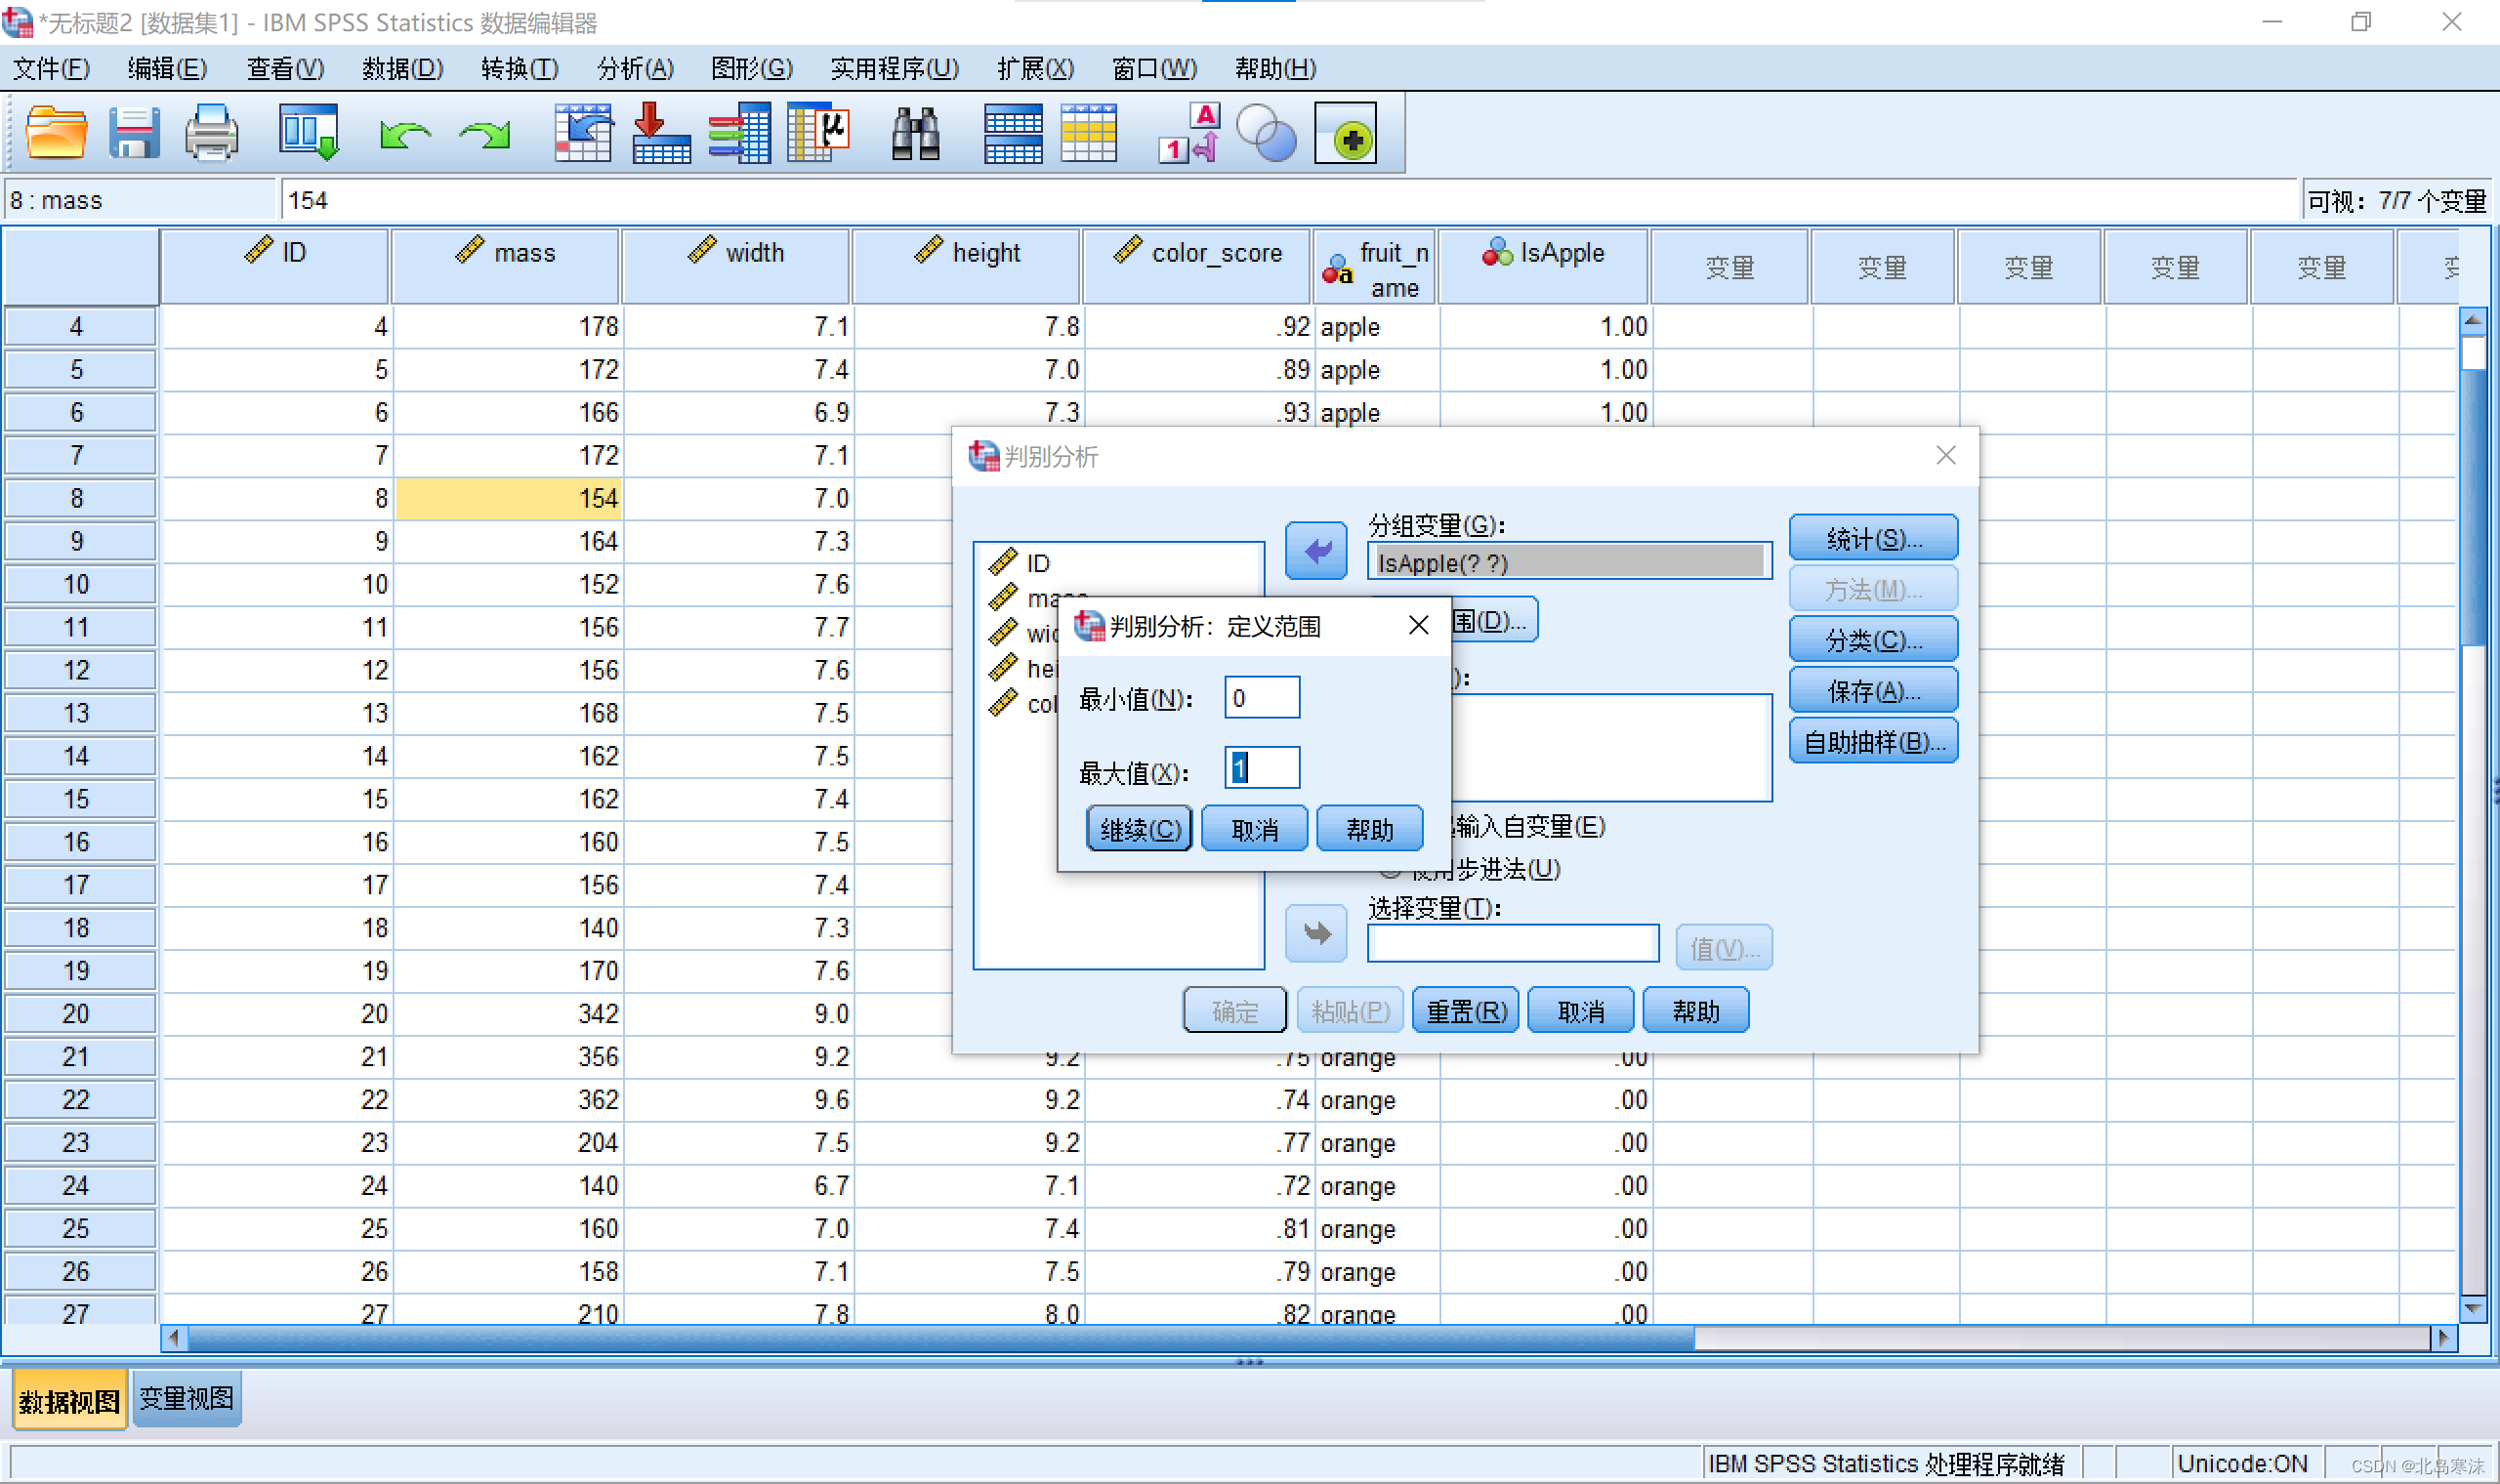Viewport: 2500px width, 1484px height.
Task: Click the highlighted mass cell 154
Action: pyautogui.click(x=507, y=498)
